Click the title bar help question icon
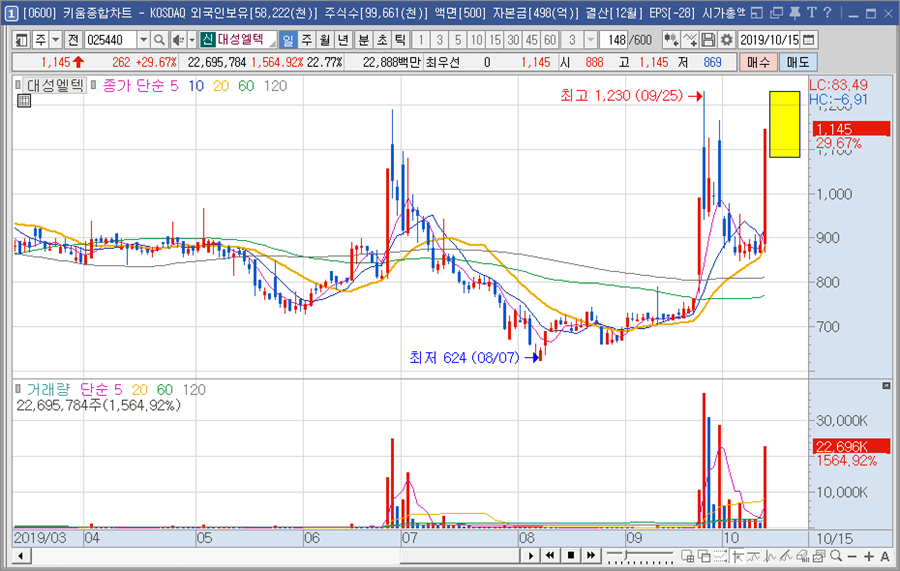Image resolution: width=900 pixels, height=571 pixels. click(827, 12)
